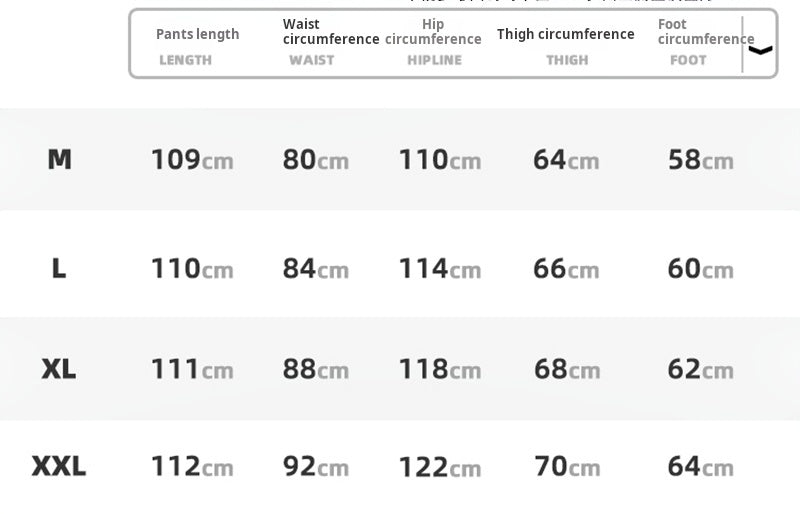Click the 70cm thigh value
The image size is (800, 514).
[x=567, y=467]
